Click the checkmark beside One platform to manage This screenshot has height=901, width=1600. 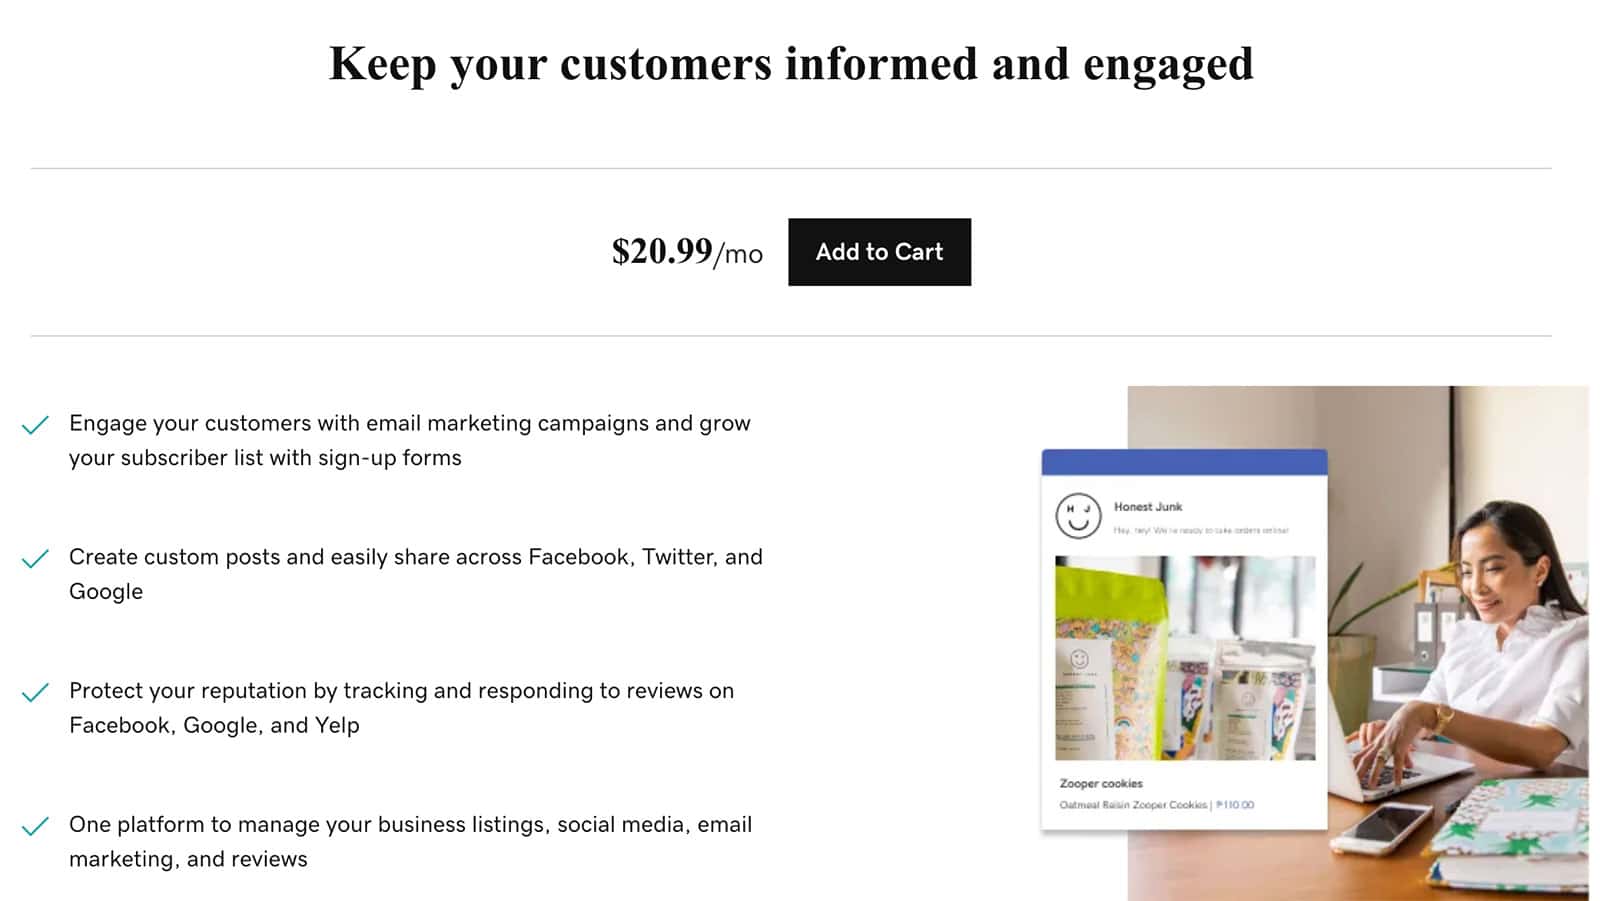pyautogui.click(x=35, y=826)
